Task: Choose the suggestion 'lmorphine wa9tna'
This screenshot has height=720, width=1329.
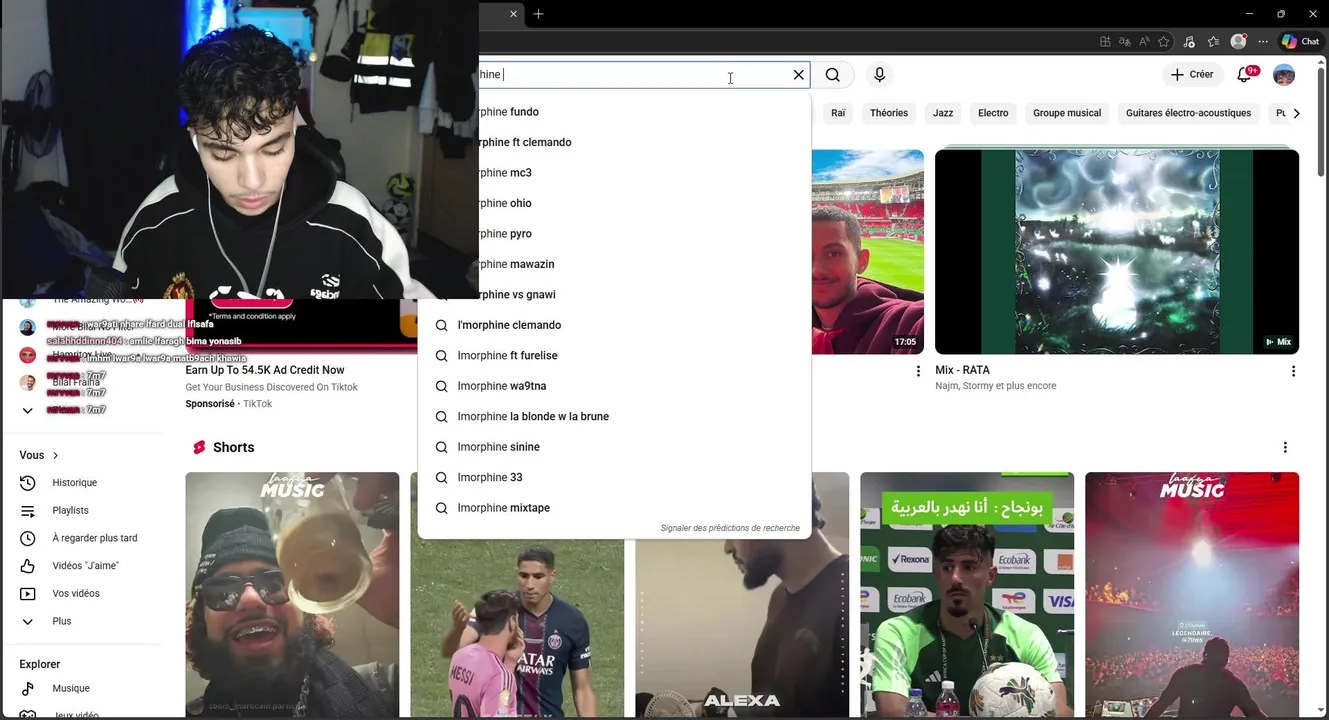Action: pyautogui.click(x=614, y=386)
